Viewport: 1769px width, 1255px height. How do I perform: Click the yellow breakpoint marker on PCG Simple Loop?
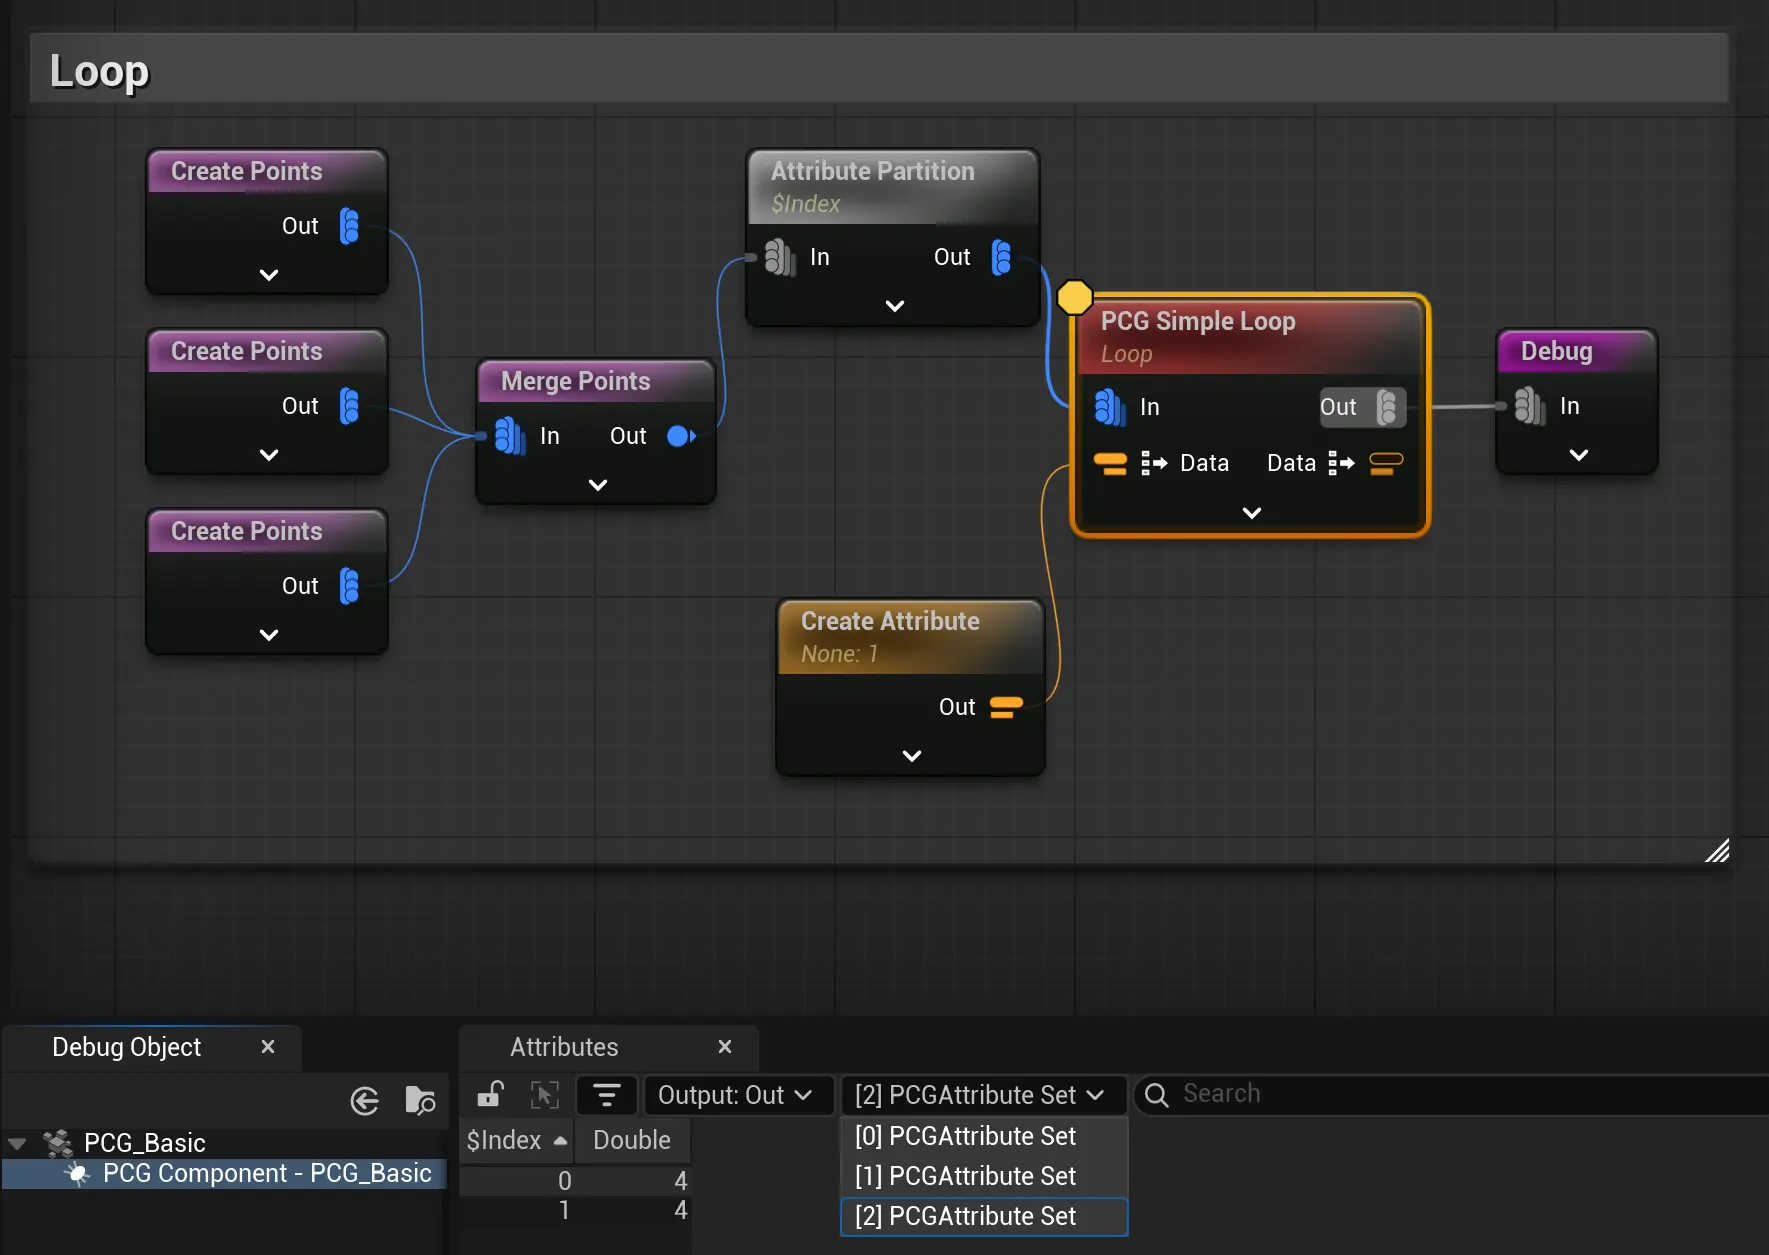[1074, 297]
